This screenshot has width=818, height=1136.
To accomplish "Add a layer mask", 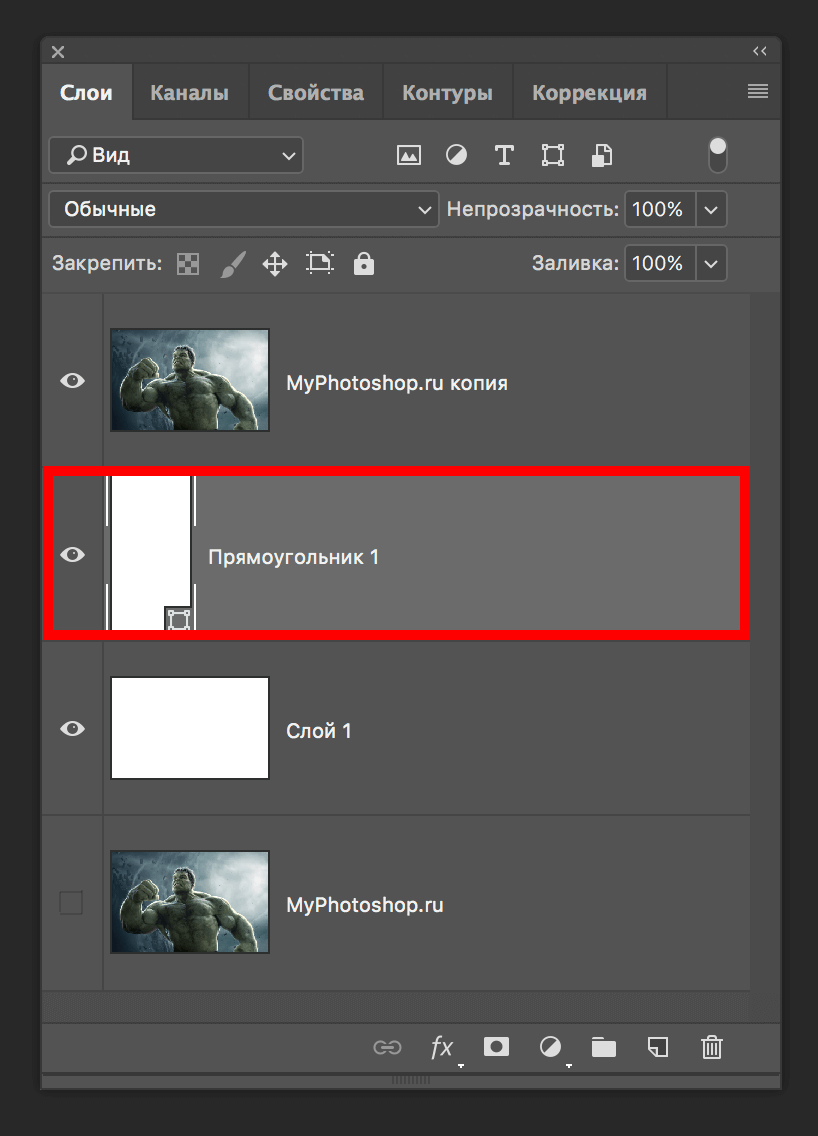I will tap(496, 1047).
